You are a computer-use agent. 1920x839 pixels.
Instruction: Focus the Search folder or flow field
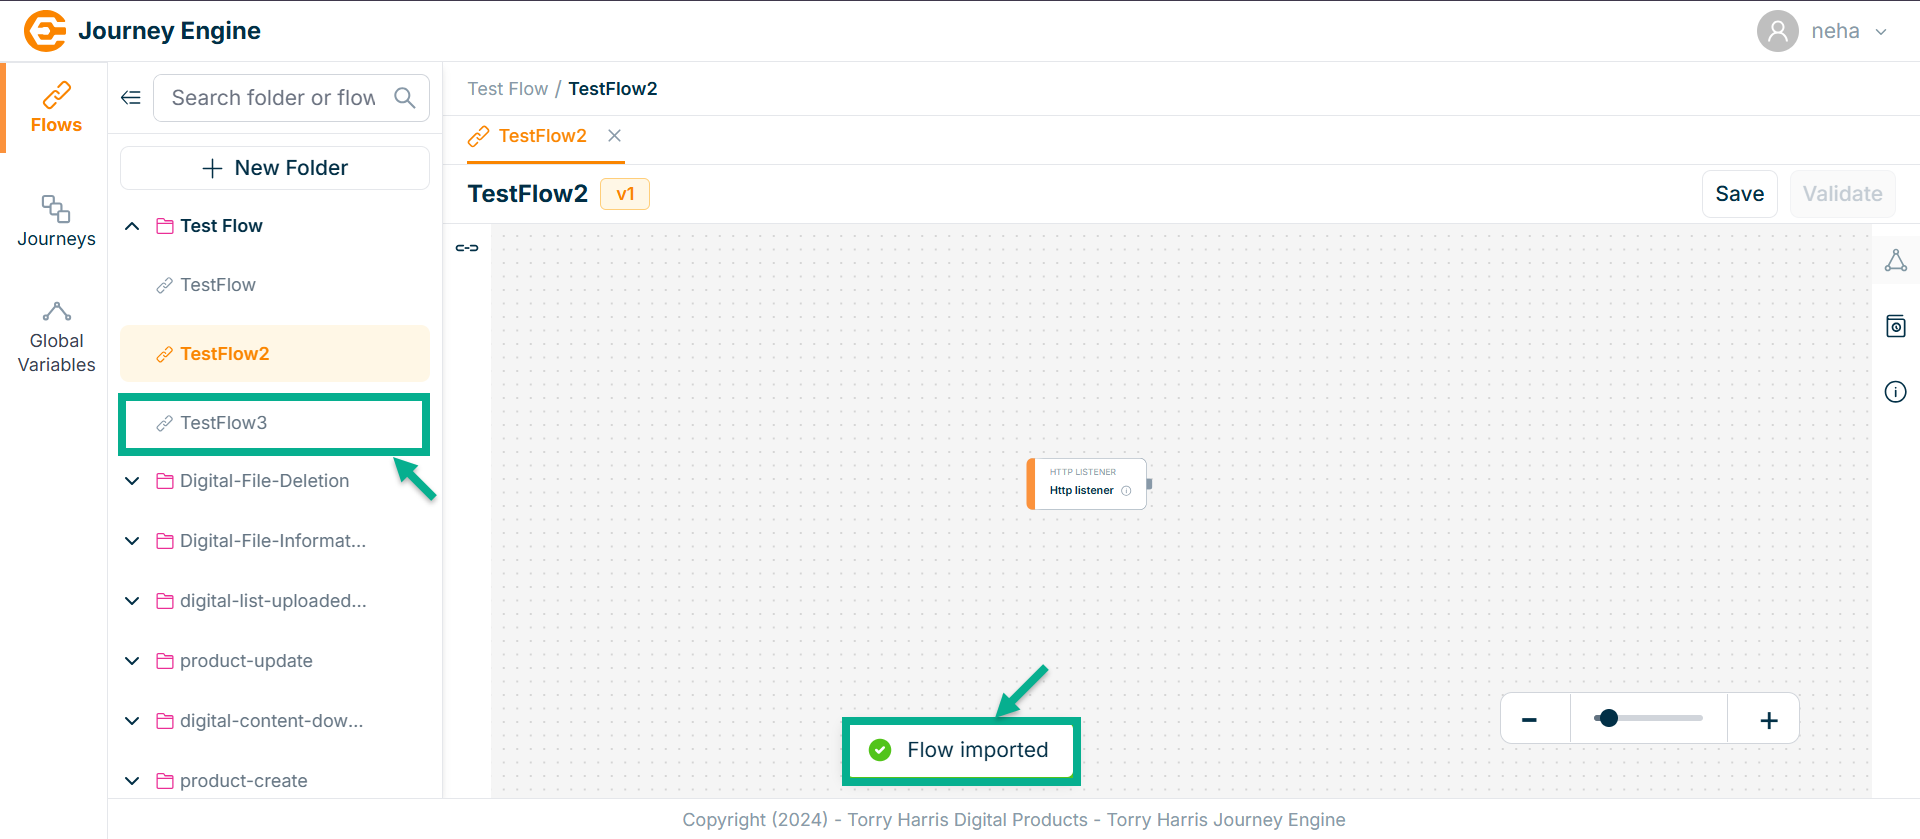[x=273, y=98]
